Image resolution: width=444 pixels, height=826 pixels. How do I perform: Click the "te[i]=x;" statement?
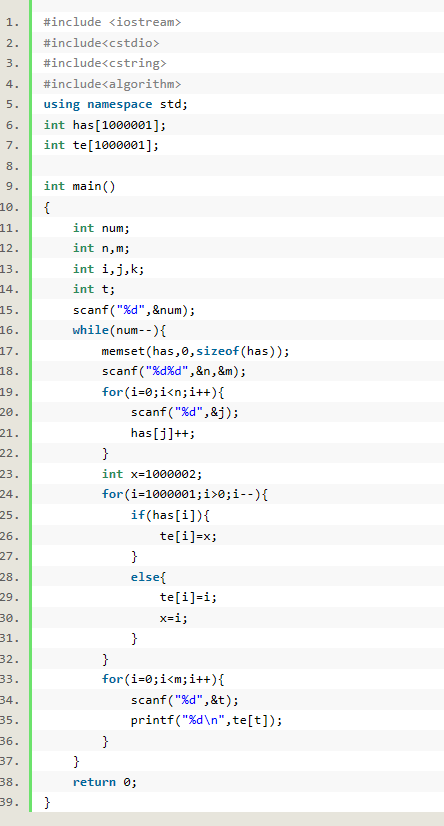click(x=189, y=536)
